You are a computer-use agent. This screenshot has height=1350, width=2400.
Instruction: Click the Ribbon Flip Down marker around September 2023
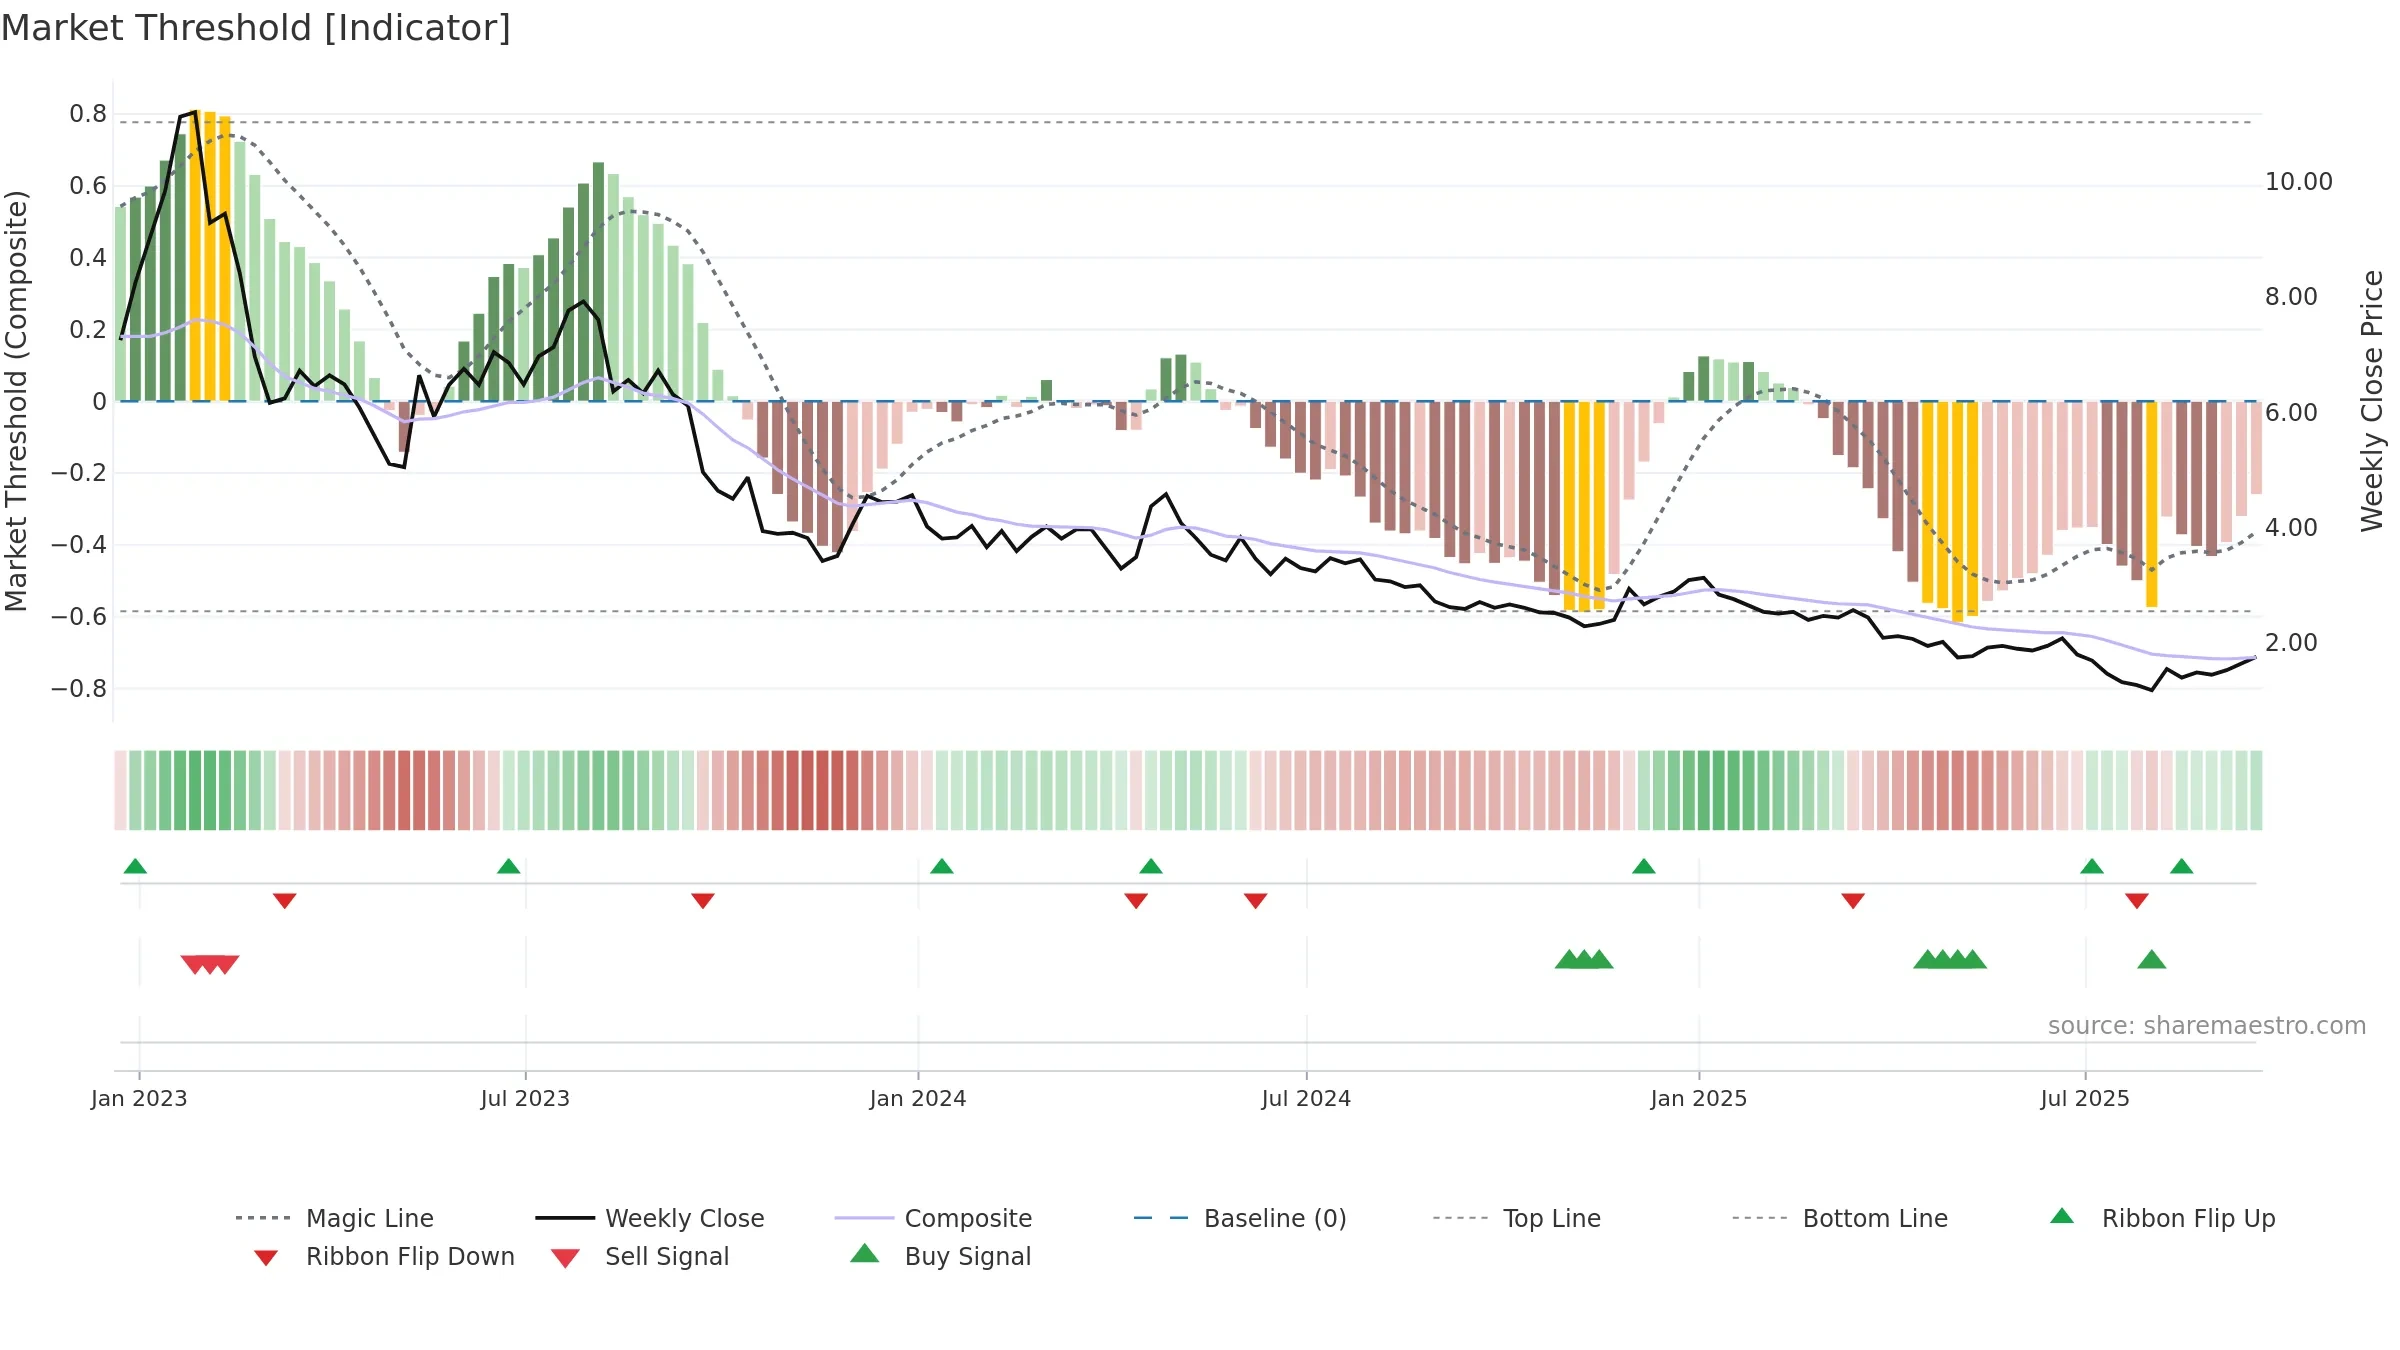(702, 901)
